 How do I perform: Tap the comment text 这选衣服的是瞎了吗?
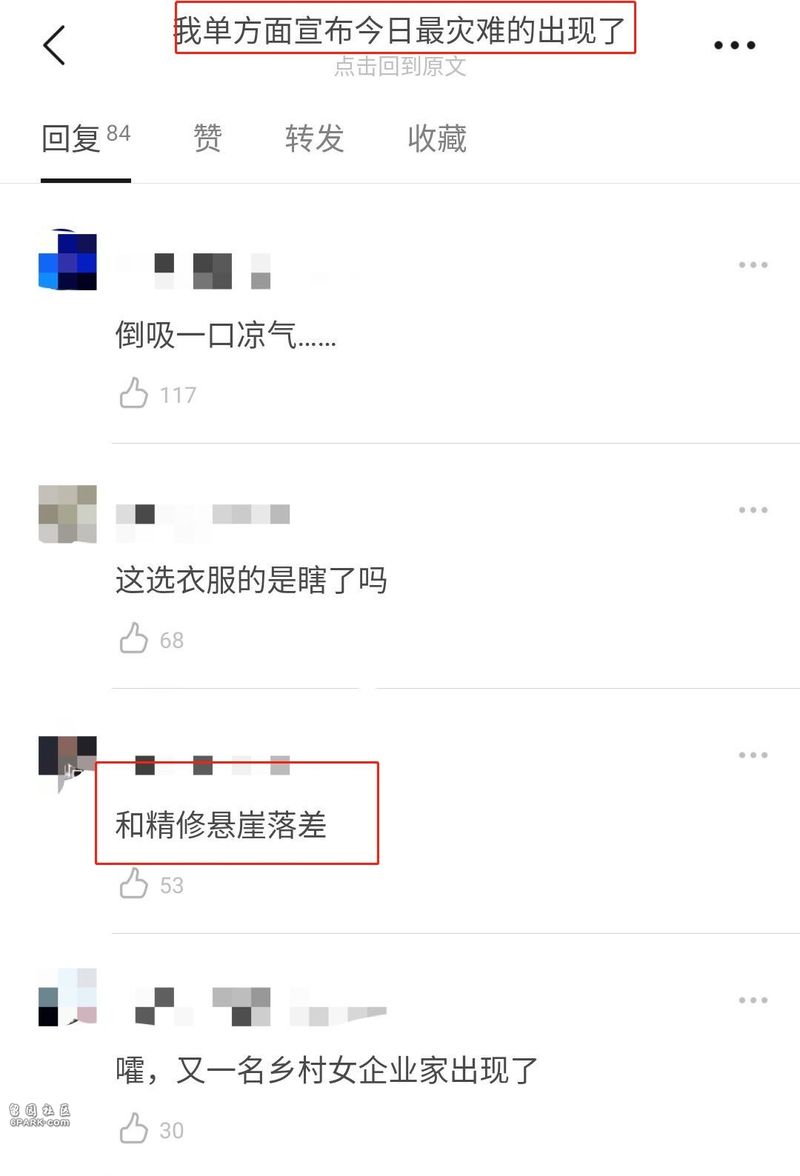tap(251, 580)
